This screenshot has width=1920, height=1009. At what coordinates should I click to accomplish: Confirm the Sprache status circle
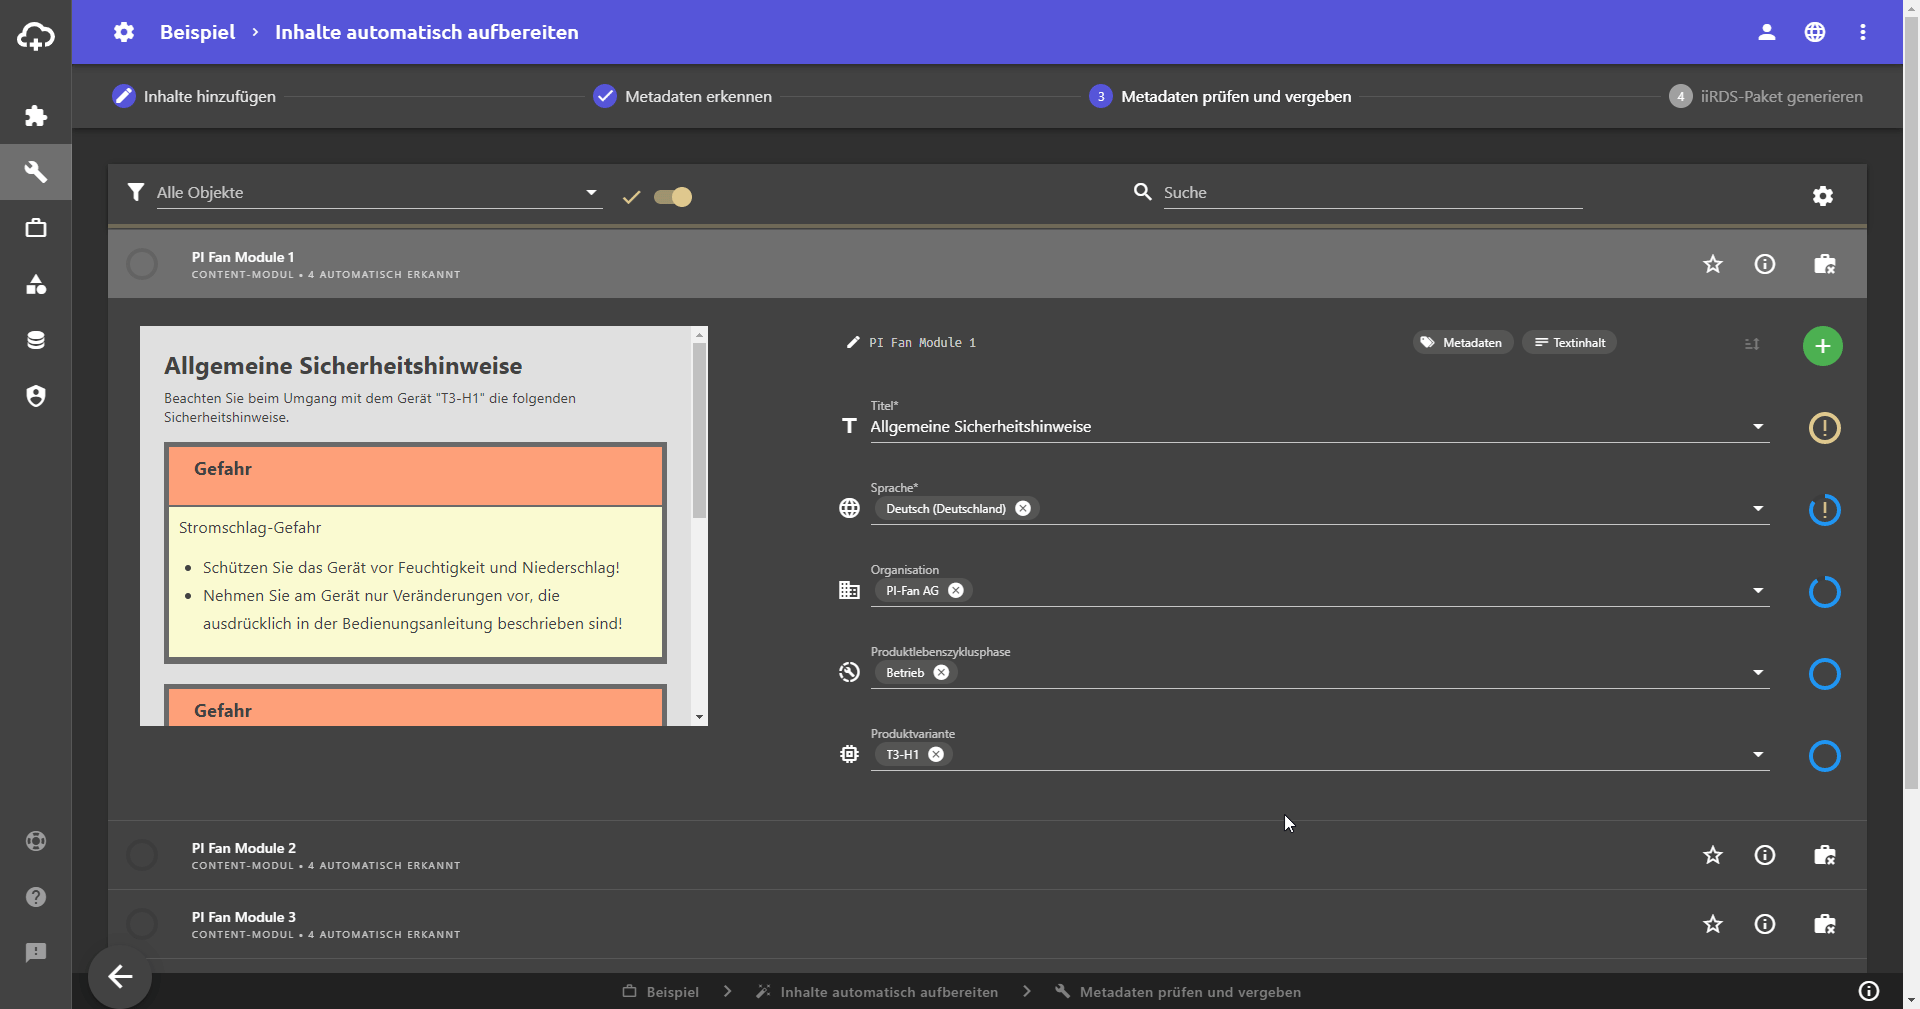[1825, 510]
